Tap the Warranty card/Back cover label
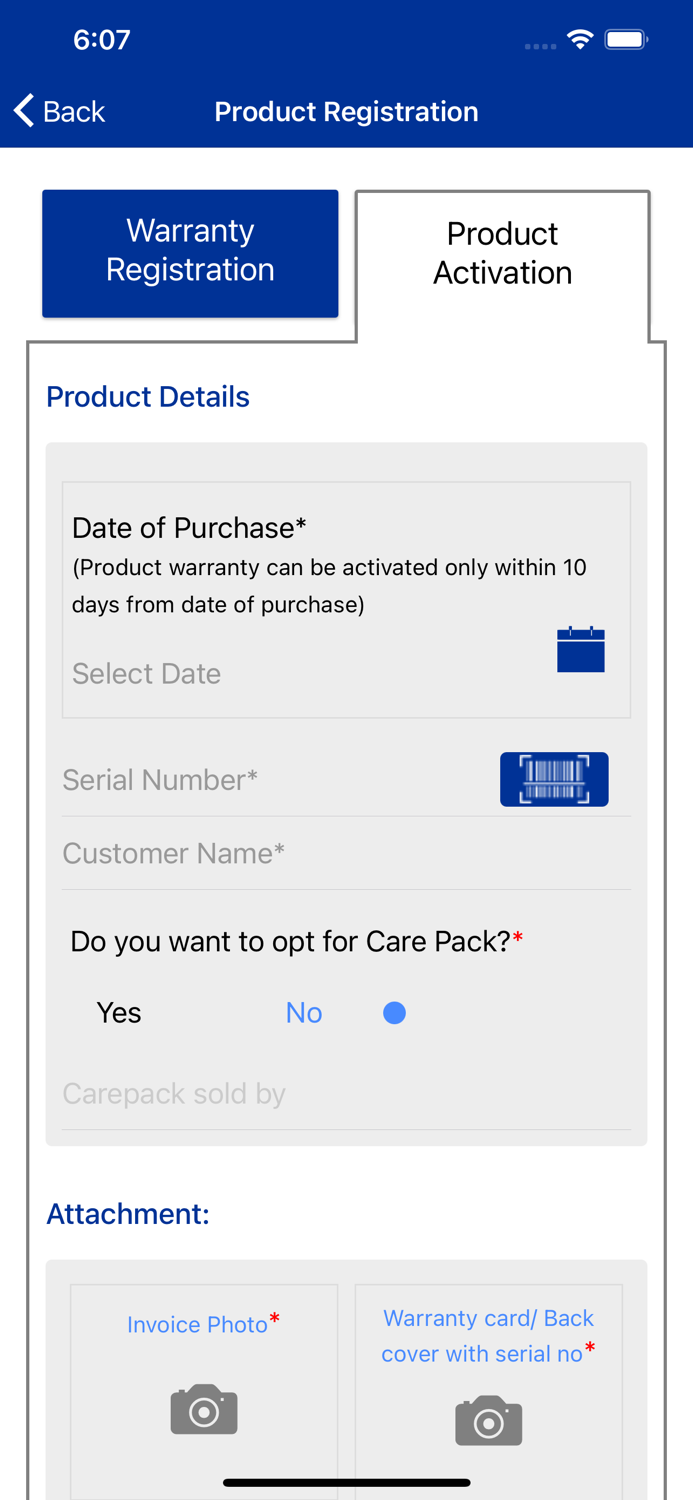The height and width of the screenshot is (1500, 693). (487, 1335)
